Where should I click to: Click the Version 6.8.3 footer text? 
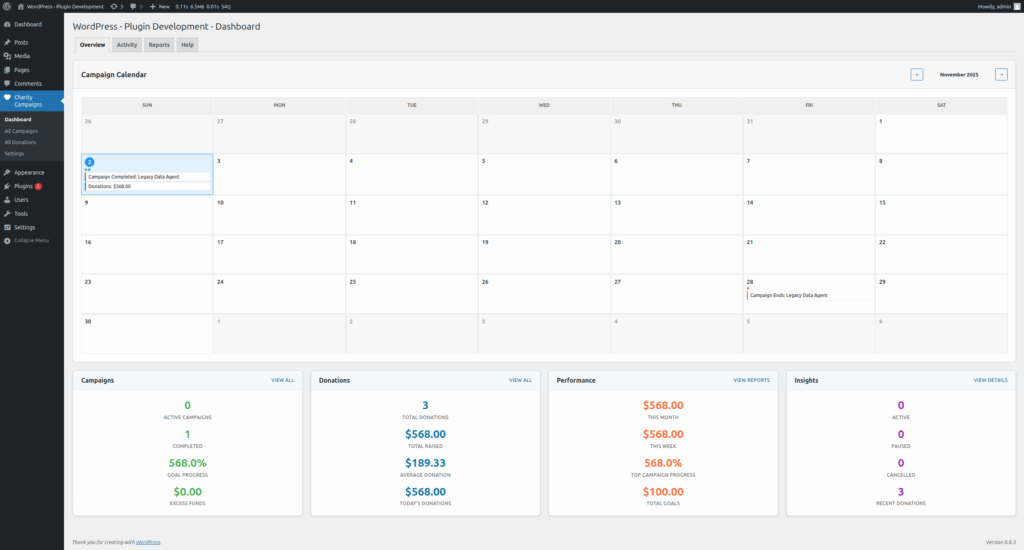pos(1000,542)
